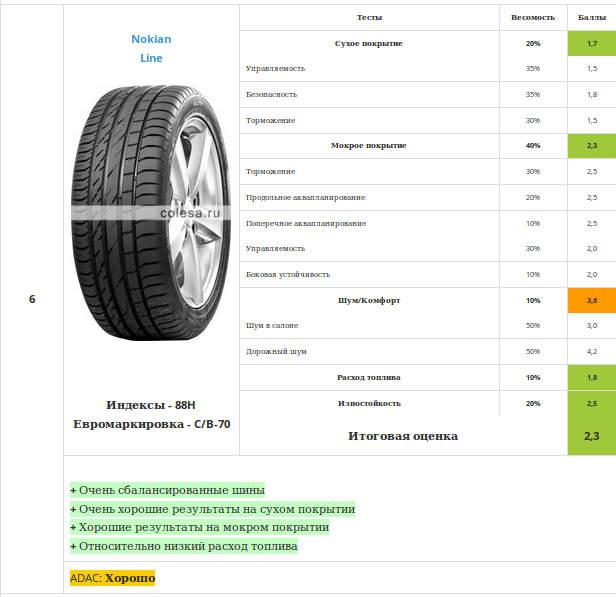Image resolution: width=616 pixels, height=597 pixels.
Task: Click the final 2,3 overall rating cell
Action: point(592,436)
